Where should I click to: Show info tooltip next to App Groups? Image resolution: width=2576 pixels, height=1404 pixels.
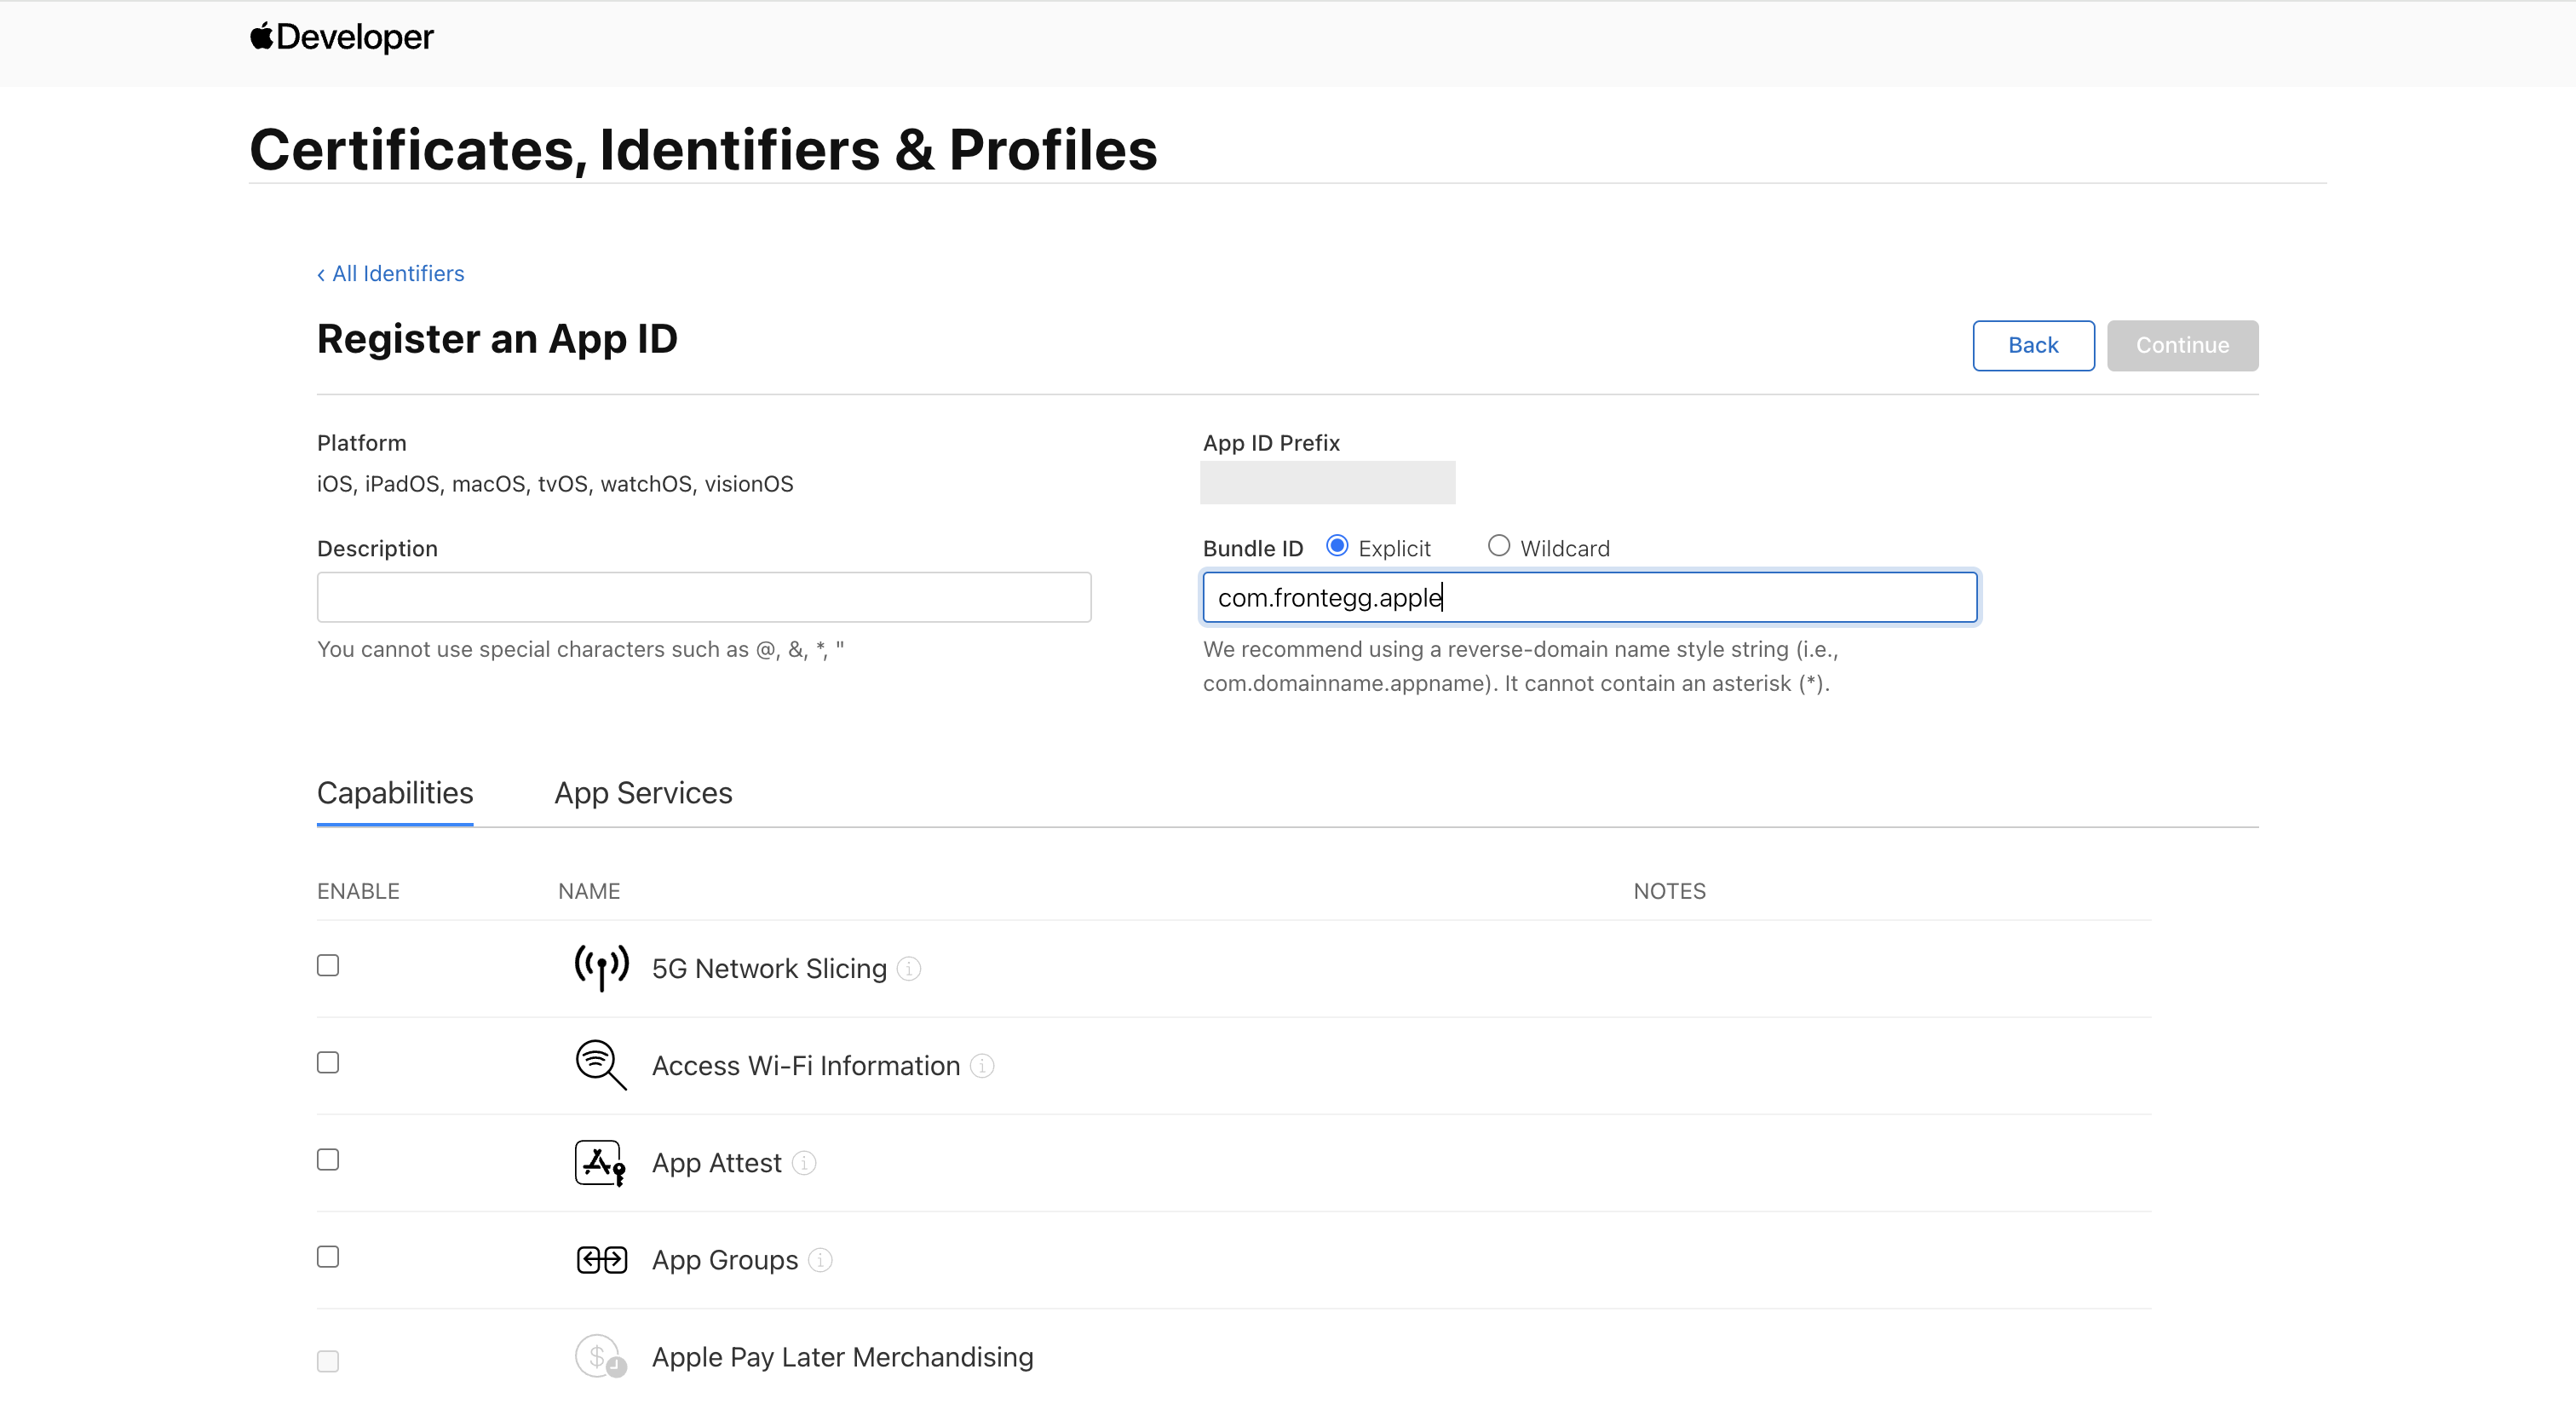point(820,1259)
